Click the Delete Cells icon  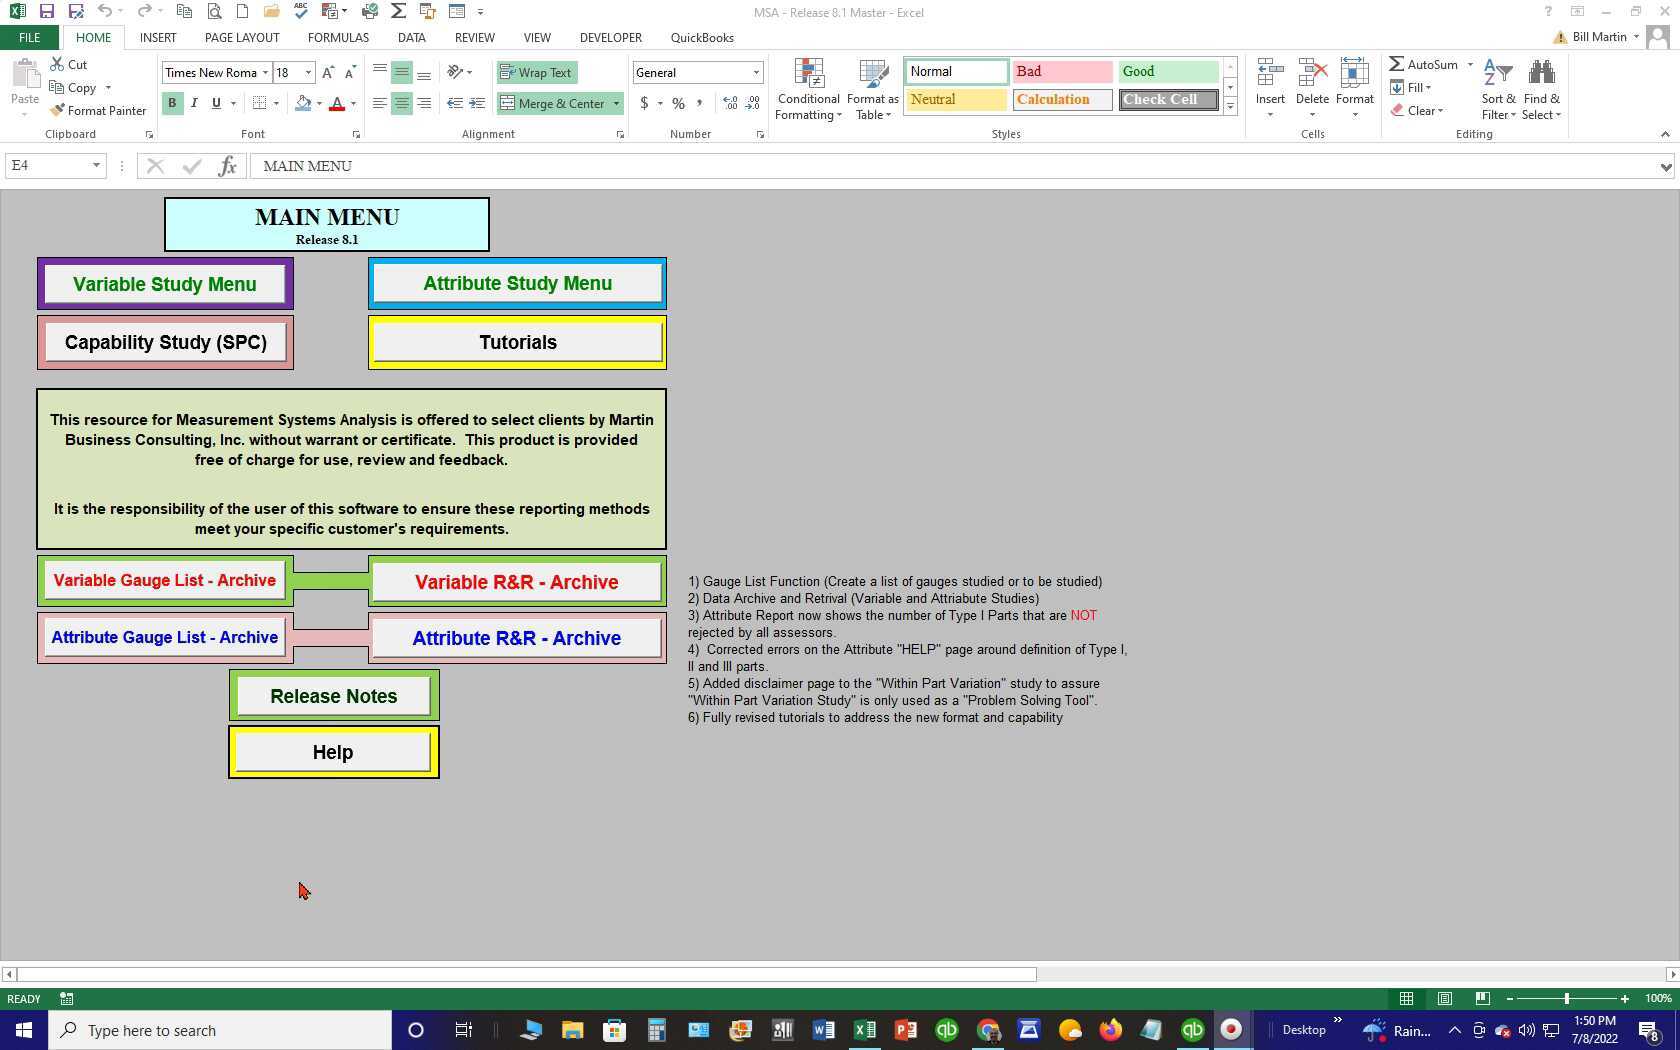click(1312, 80)
